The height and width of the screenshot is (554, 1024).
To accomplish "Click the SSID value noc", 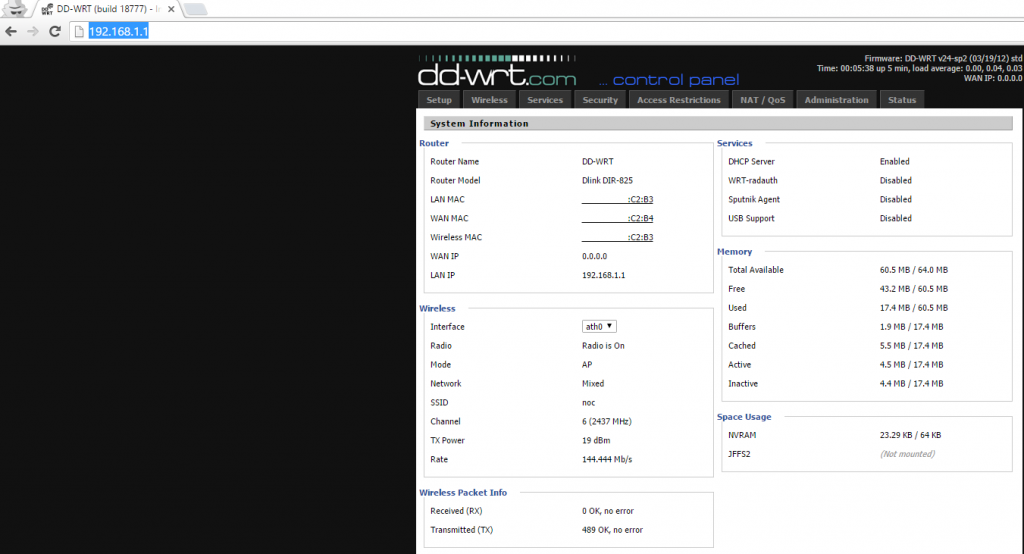I will (588, 402).
